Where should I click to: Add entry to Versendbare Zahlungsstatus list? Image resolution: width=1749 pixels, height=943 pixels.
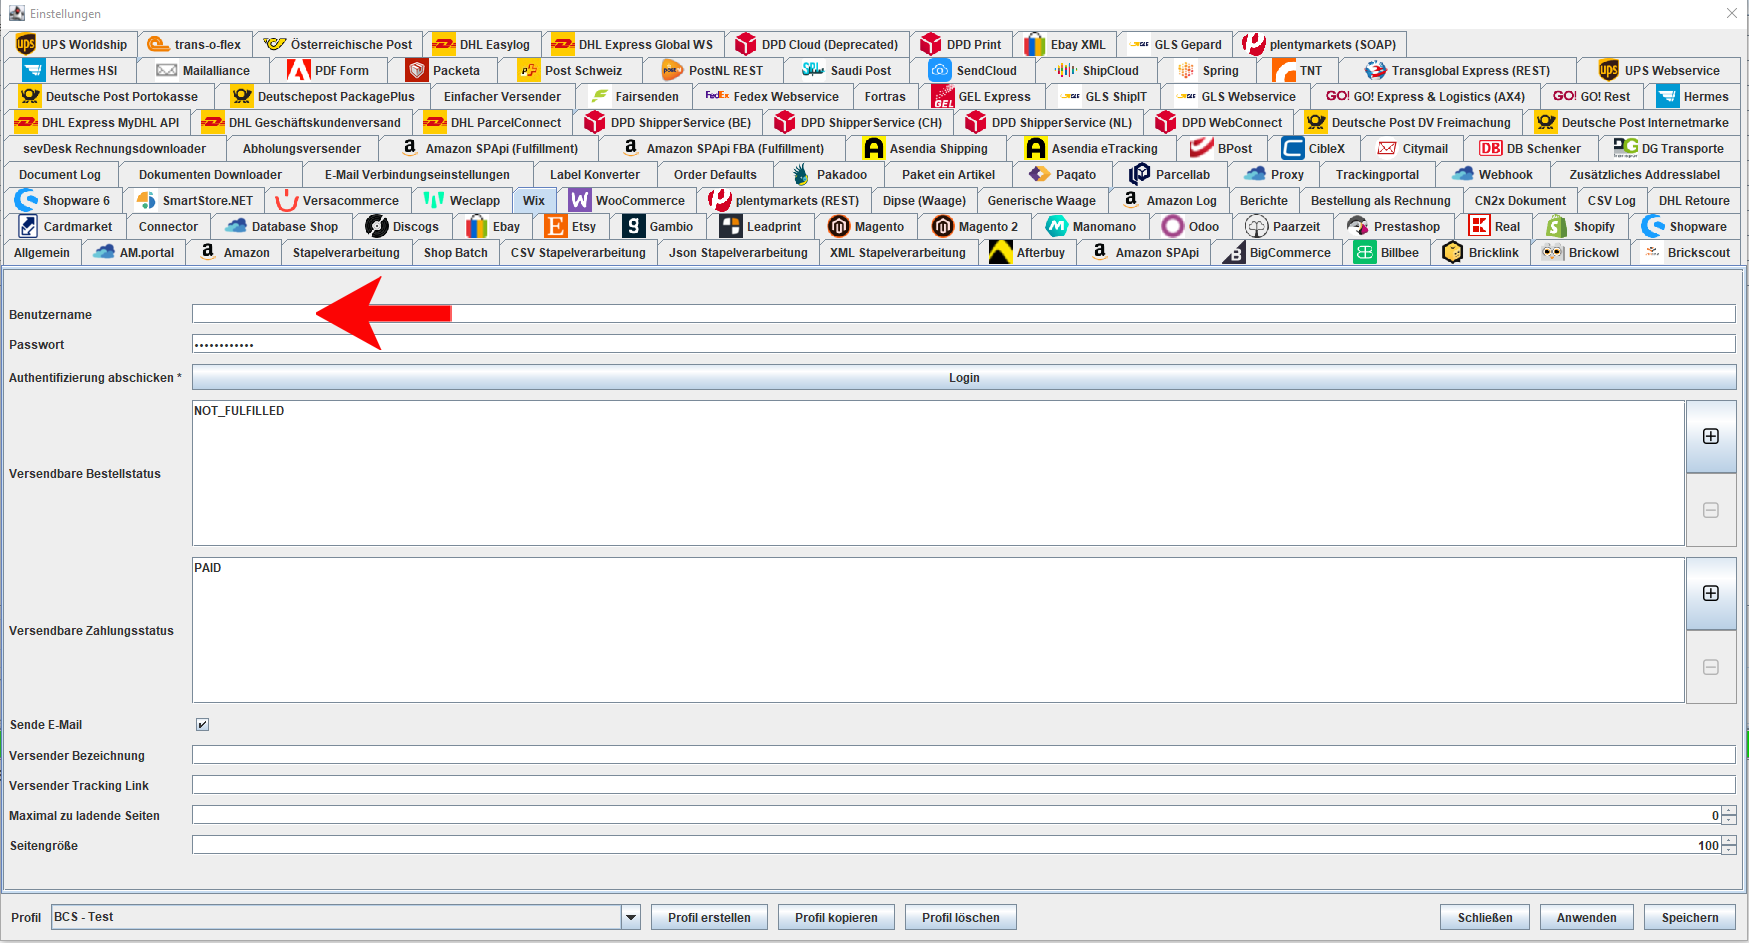(x=1711, y=593)
